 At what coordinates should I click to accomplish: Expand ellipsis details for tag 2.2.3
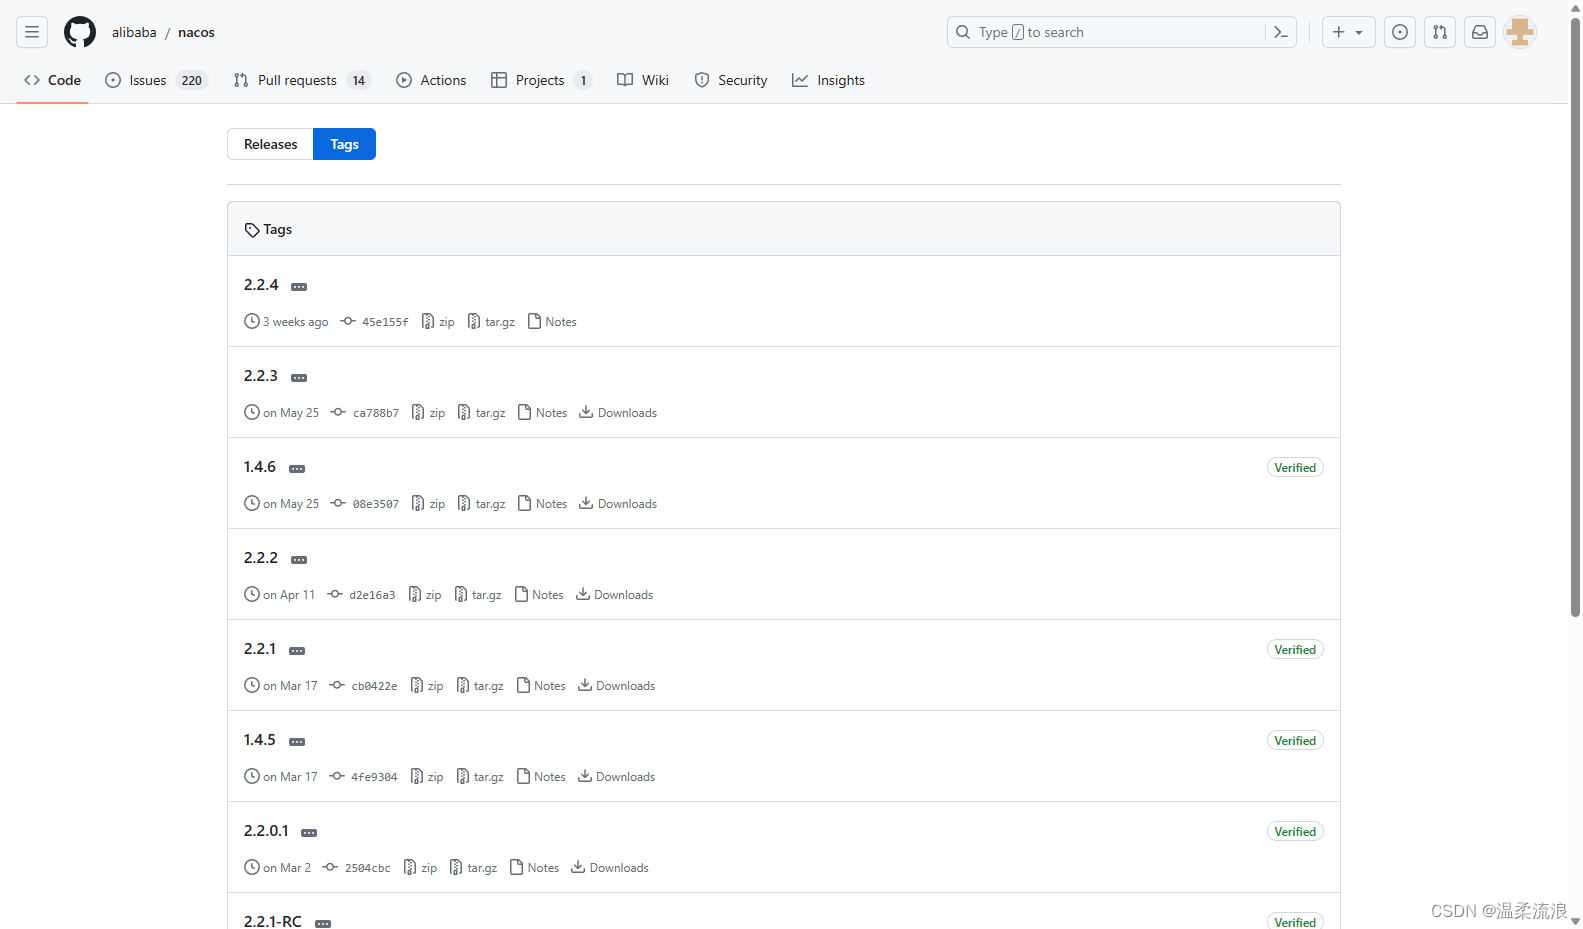click(299, 378)
